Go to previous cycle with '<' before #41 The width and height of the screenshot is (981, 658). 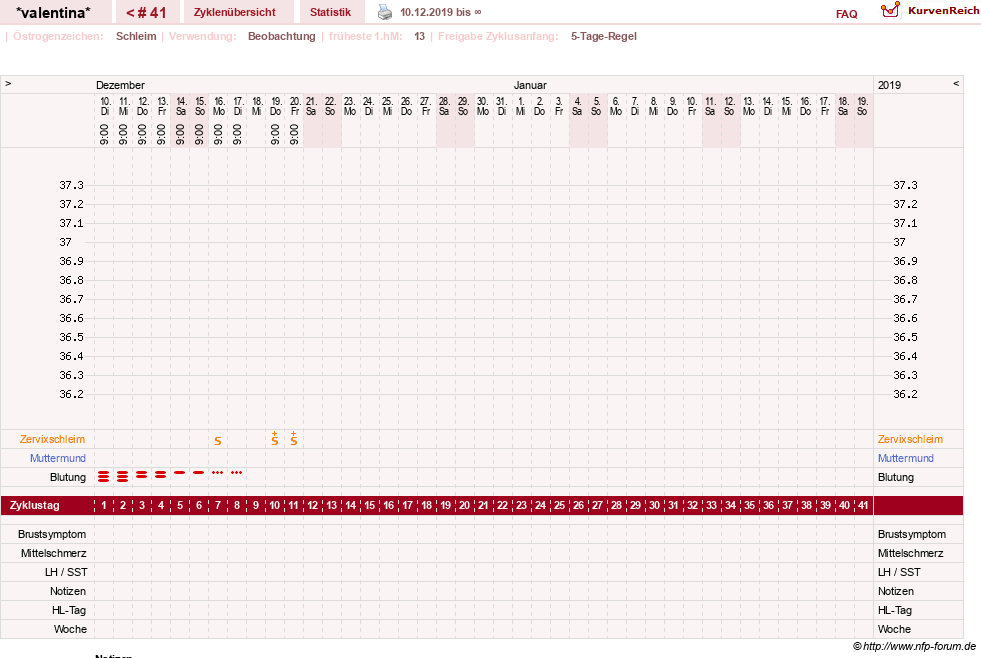(130, 13)
